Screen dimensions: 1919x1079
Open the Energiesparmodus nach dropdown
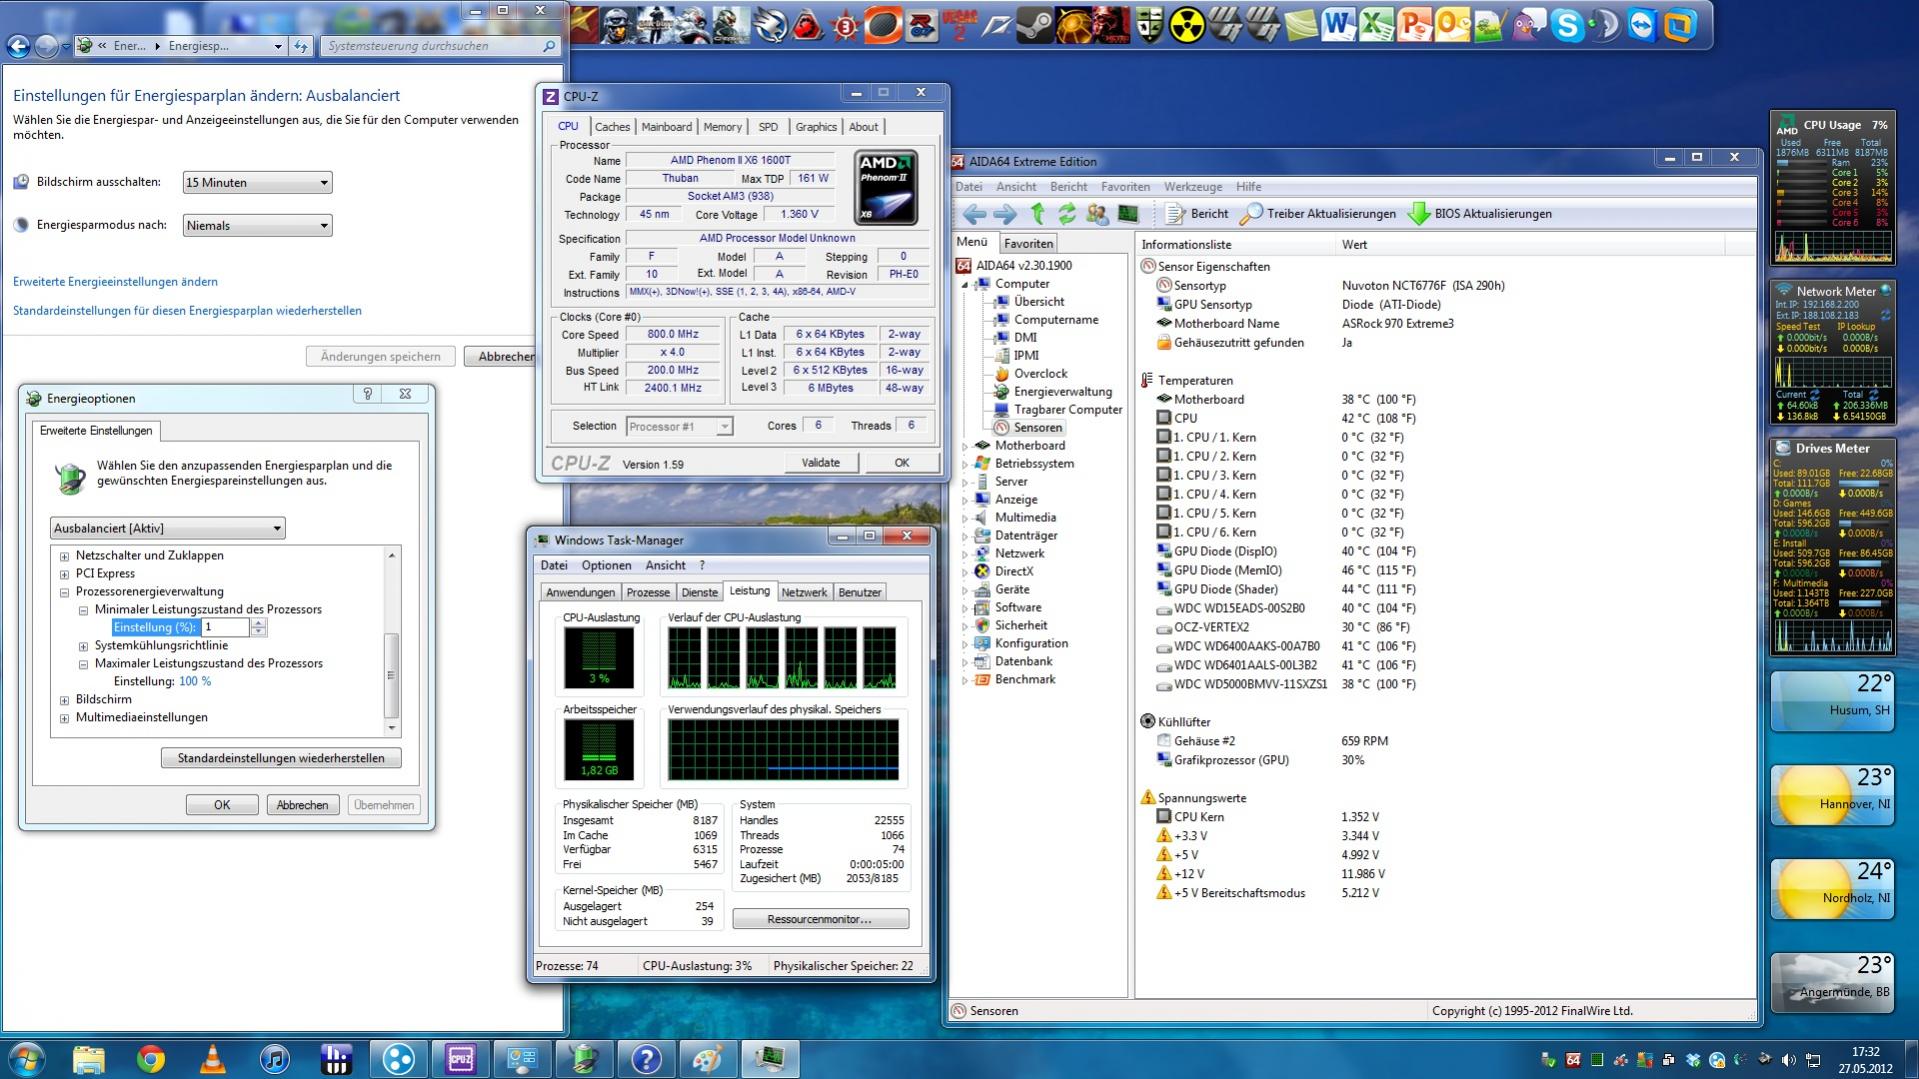pos(257,225)
